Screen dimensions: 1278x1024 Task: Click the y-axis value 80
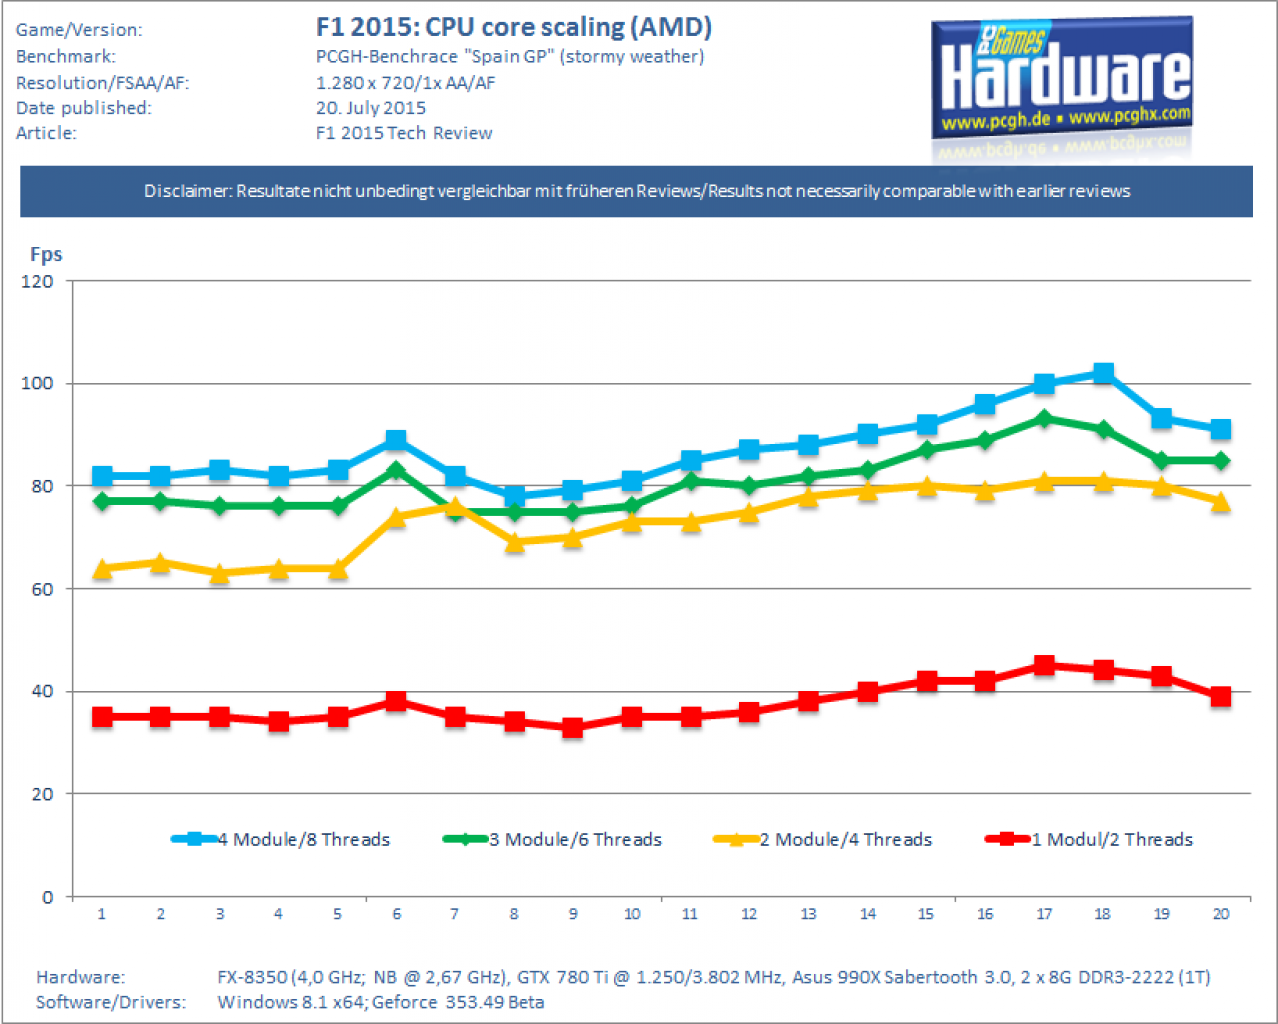pyautogui.click(x=43, y=486)
